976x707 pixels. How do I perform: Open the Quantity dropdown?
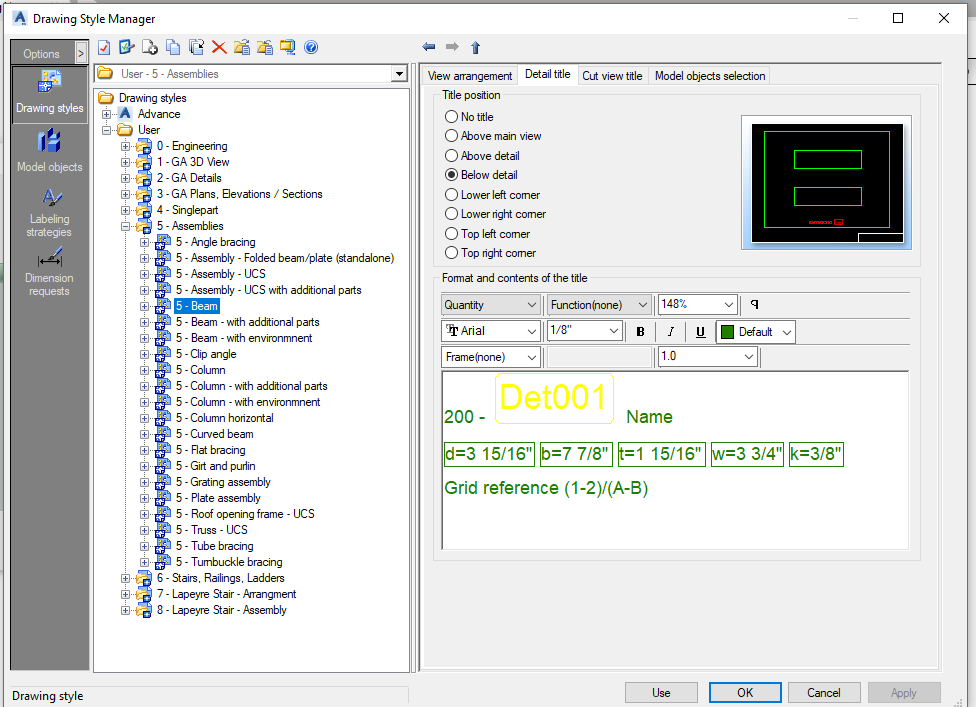coord(490,304)
